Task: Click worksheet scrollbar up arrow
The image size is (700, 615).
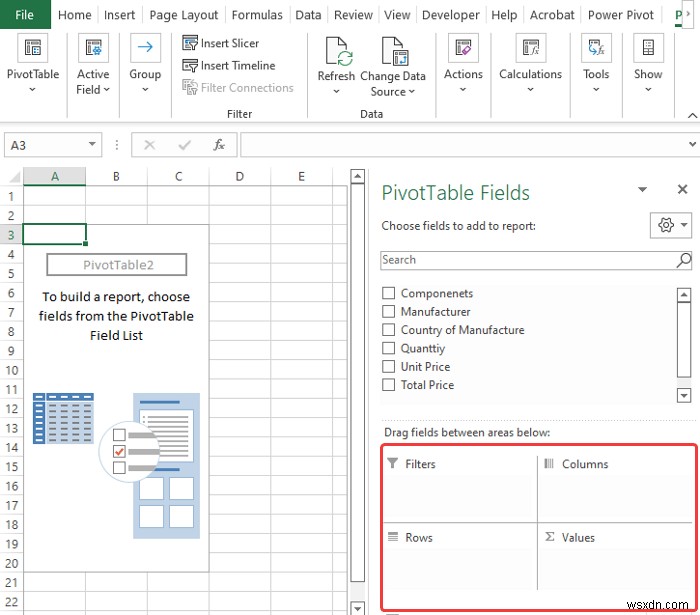Action: pos(357,176)
